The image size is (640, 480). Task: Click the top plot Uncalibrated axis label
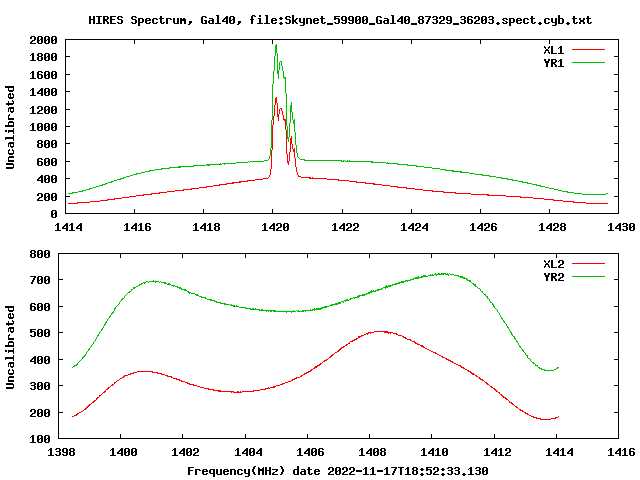10,127
